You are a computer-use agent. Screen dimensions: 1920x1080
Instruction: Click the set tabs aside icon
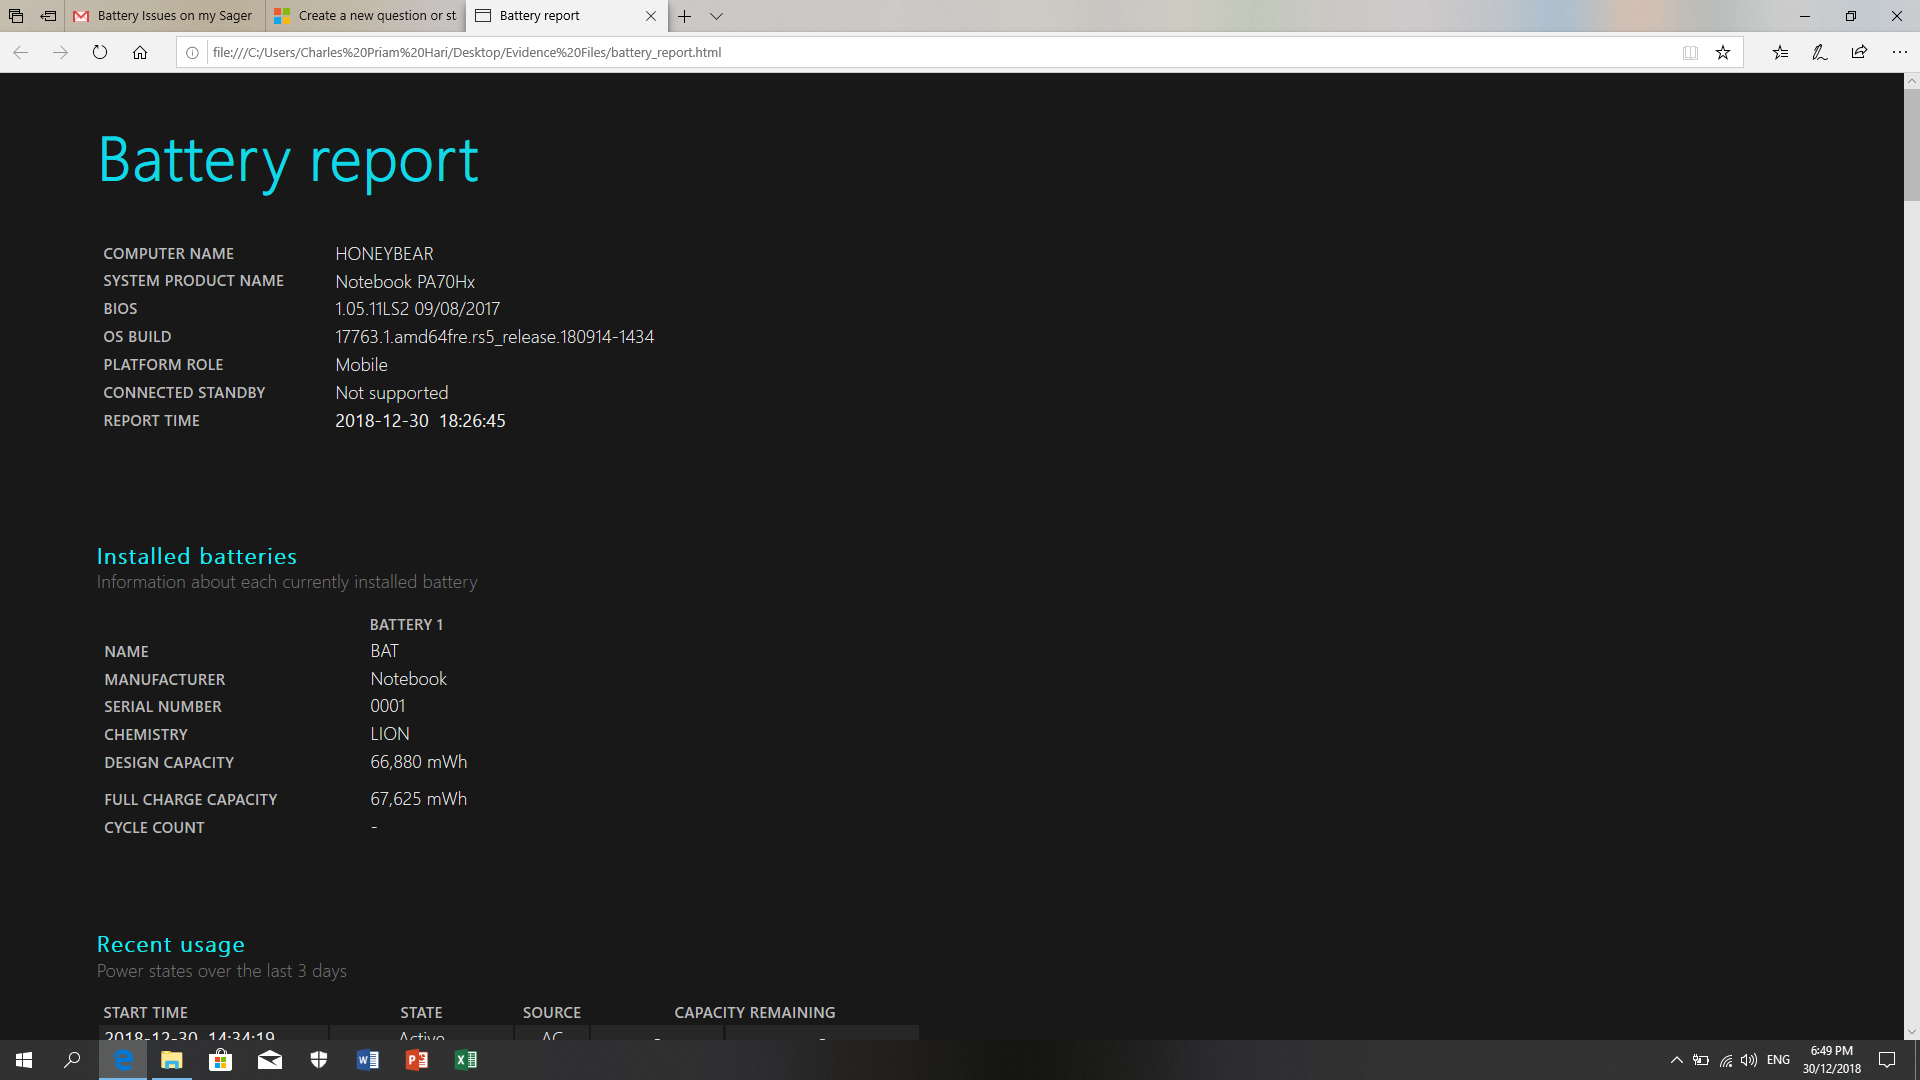click(x=48, y=16)
